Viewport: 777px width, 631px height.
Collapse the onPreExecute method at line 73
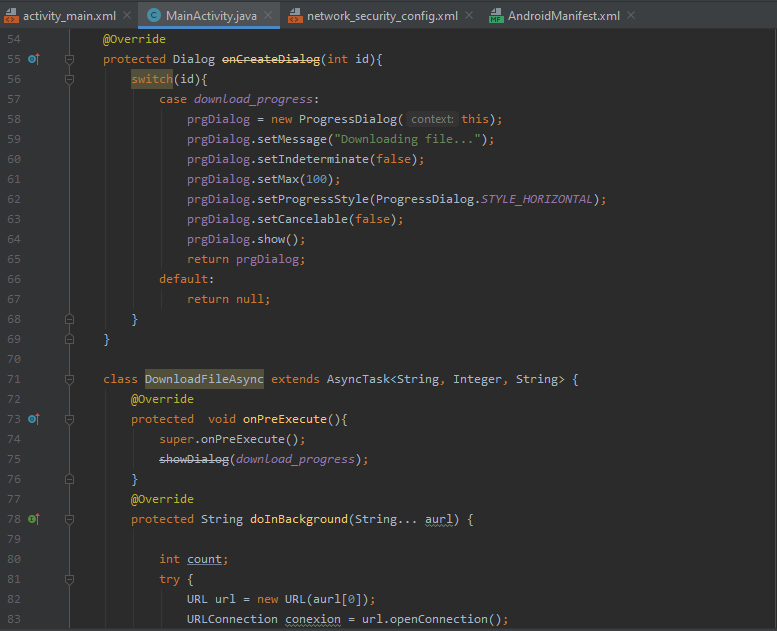(x=69, y=419)
